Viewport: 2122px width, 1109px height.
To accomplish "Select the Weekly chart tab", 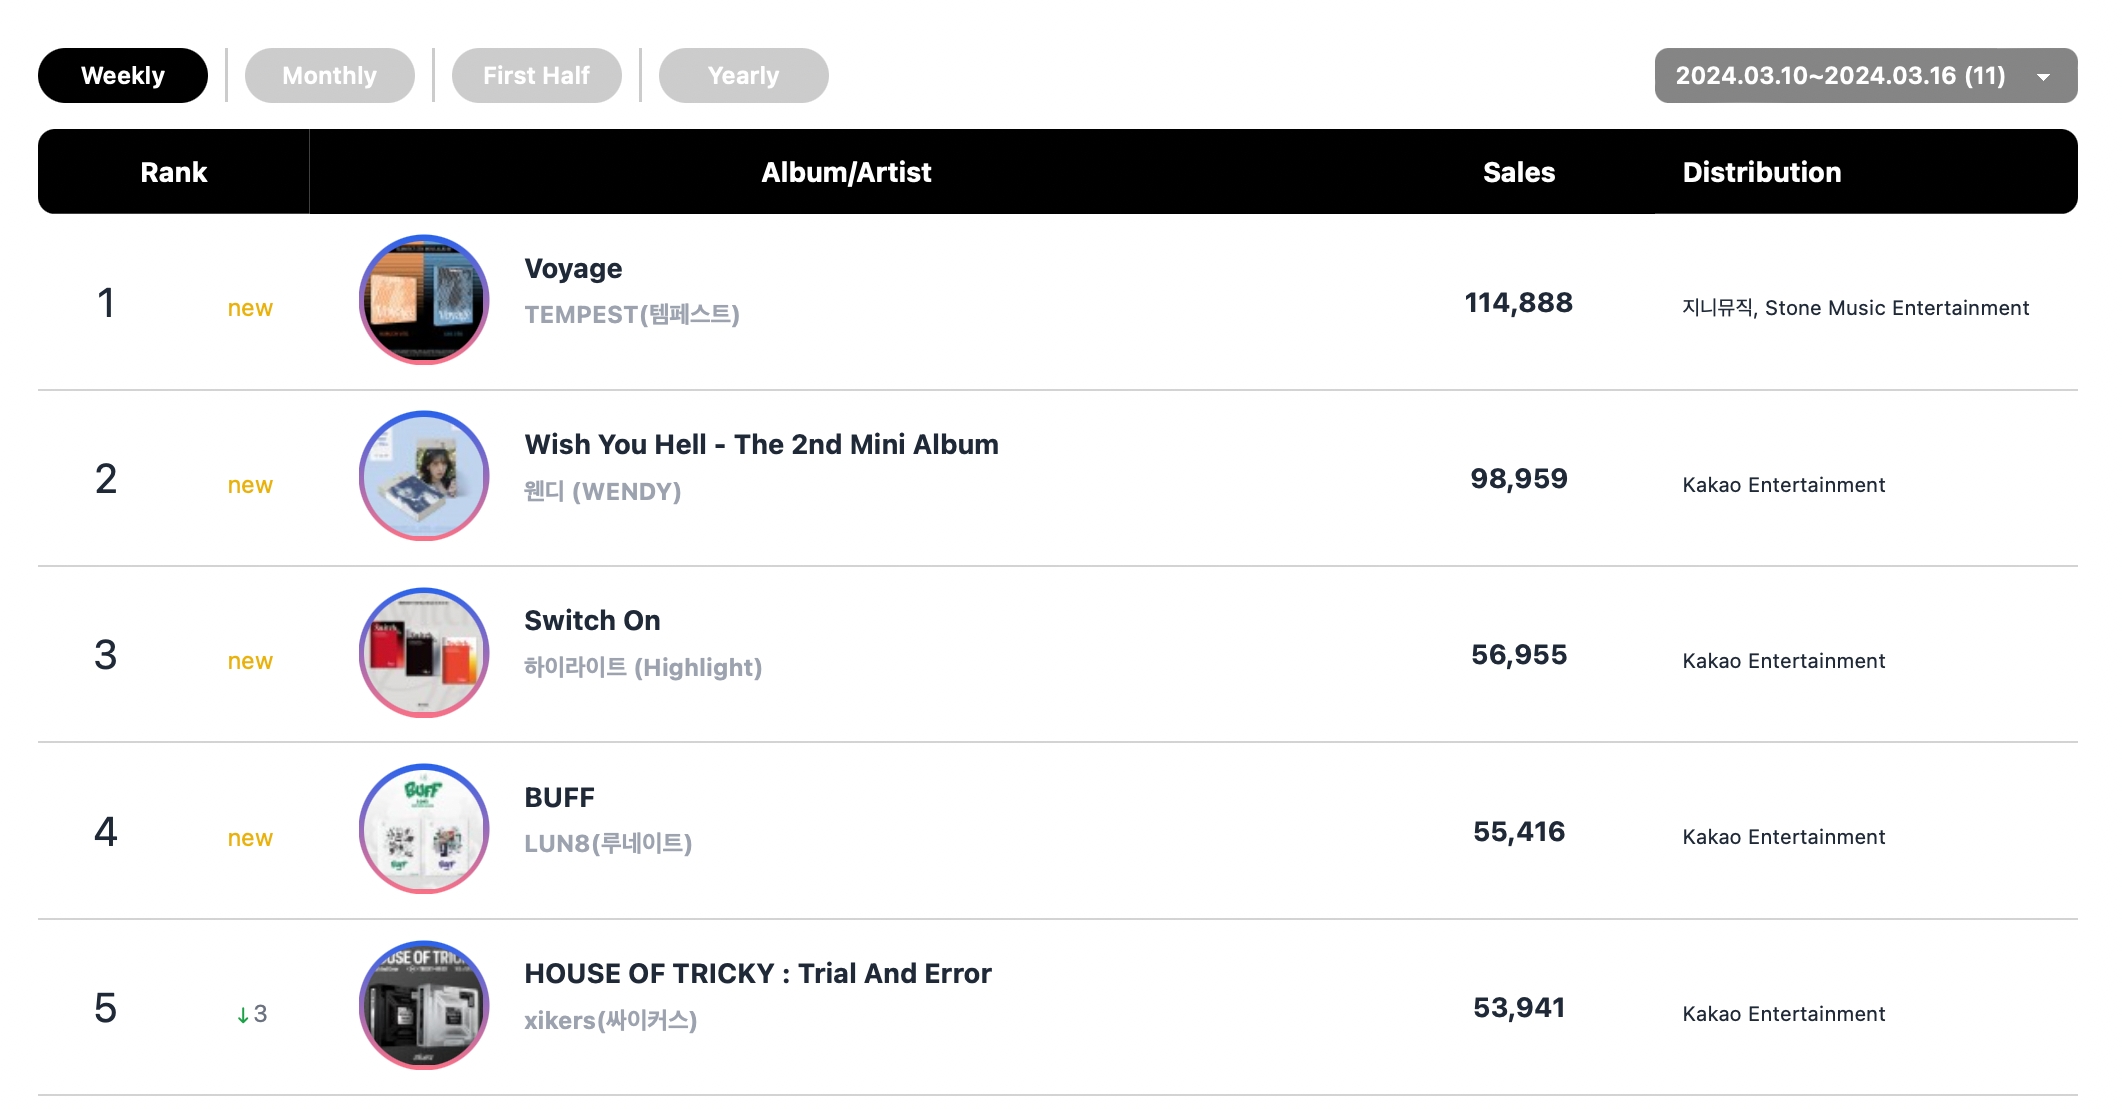I will [123, 76].
